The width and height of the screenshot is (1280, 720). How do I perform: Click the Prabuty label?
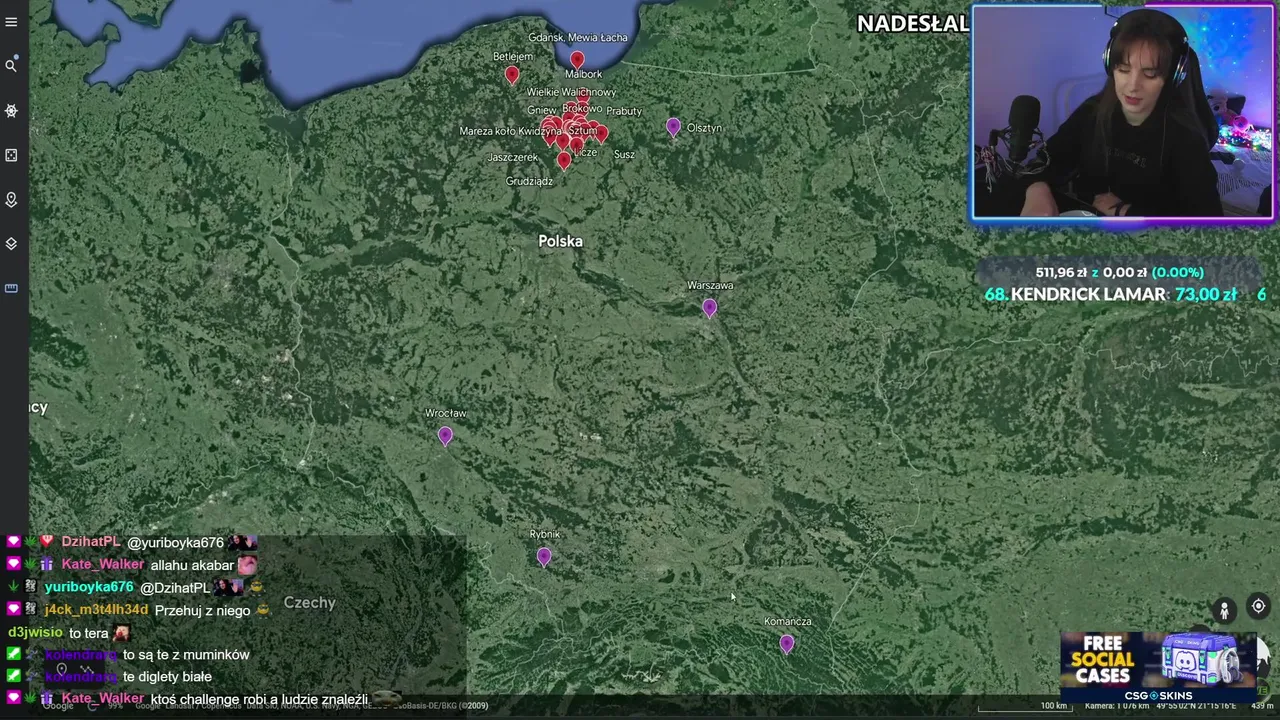[x=624, y=111]
